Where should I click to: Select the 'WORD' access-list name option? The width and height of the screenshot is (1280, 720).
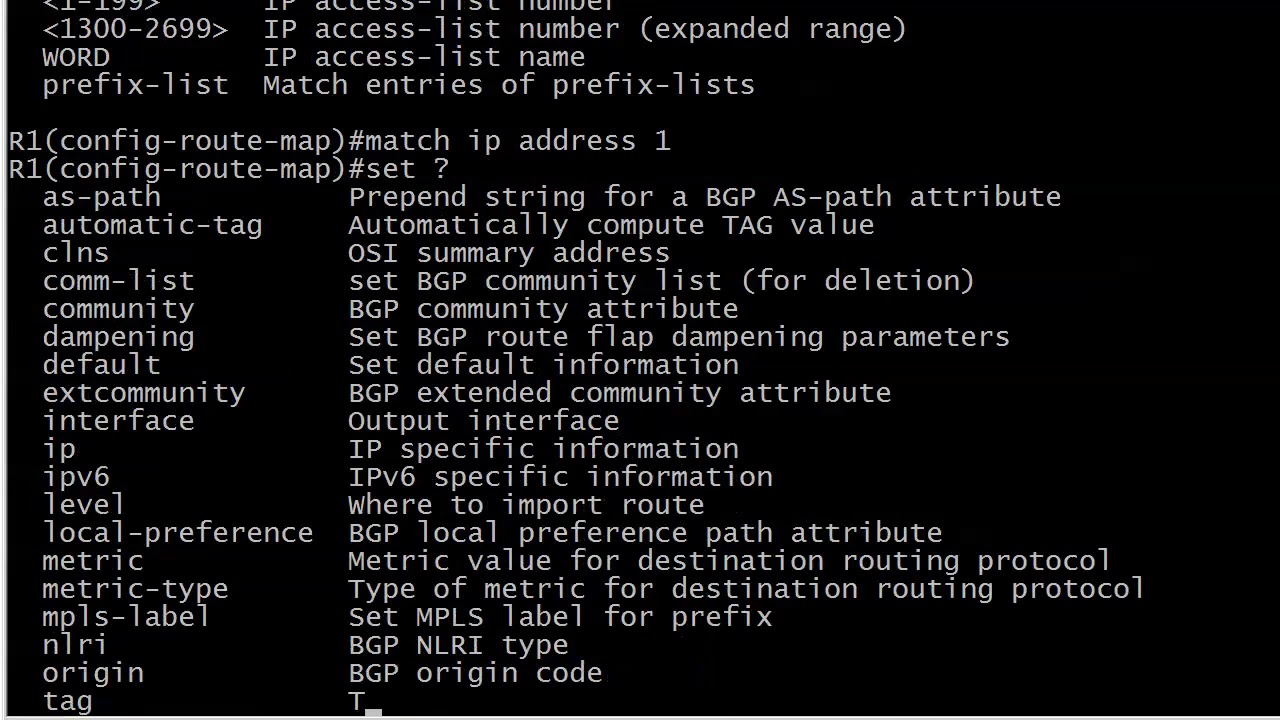[76, 57]
